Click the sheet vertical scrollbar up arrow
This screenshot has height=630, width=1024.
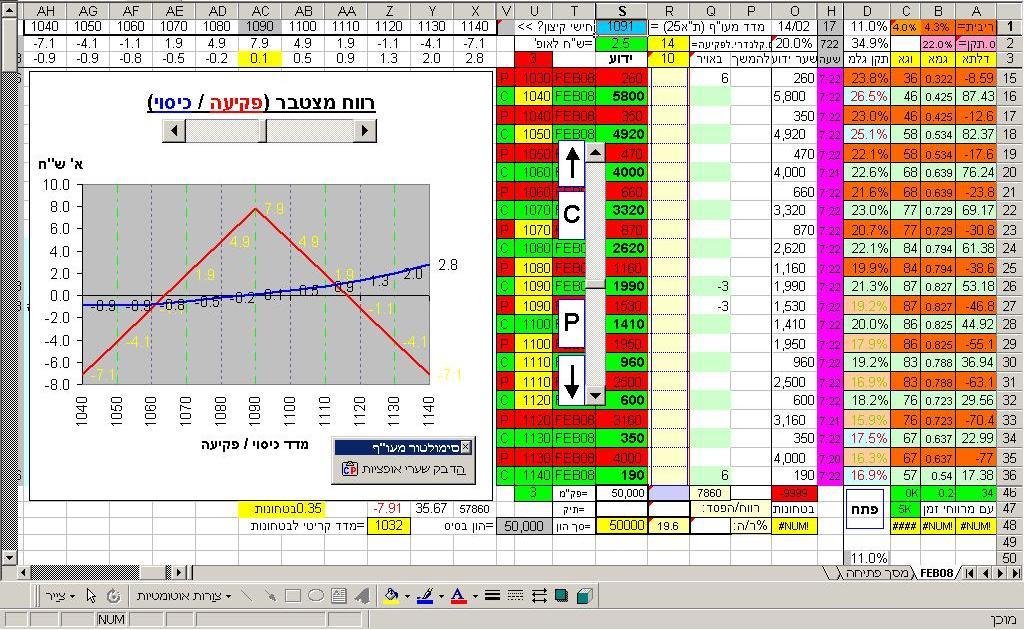pos(8,10)
